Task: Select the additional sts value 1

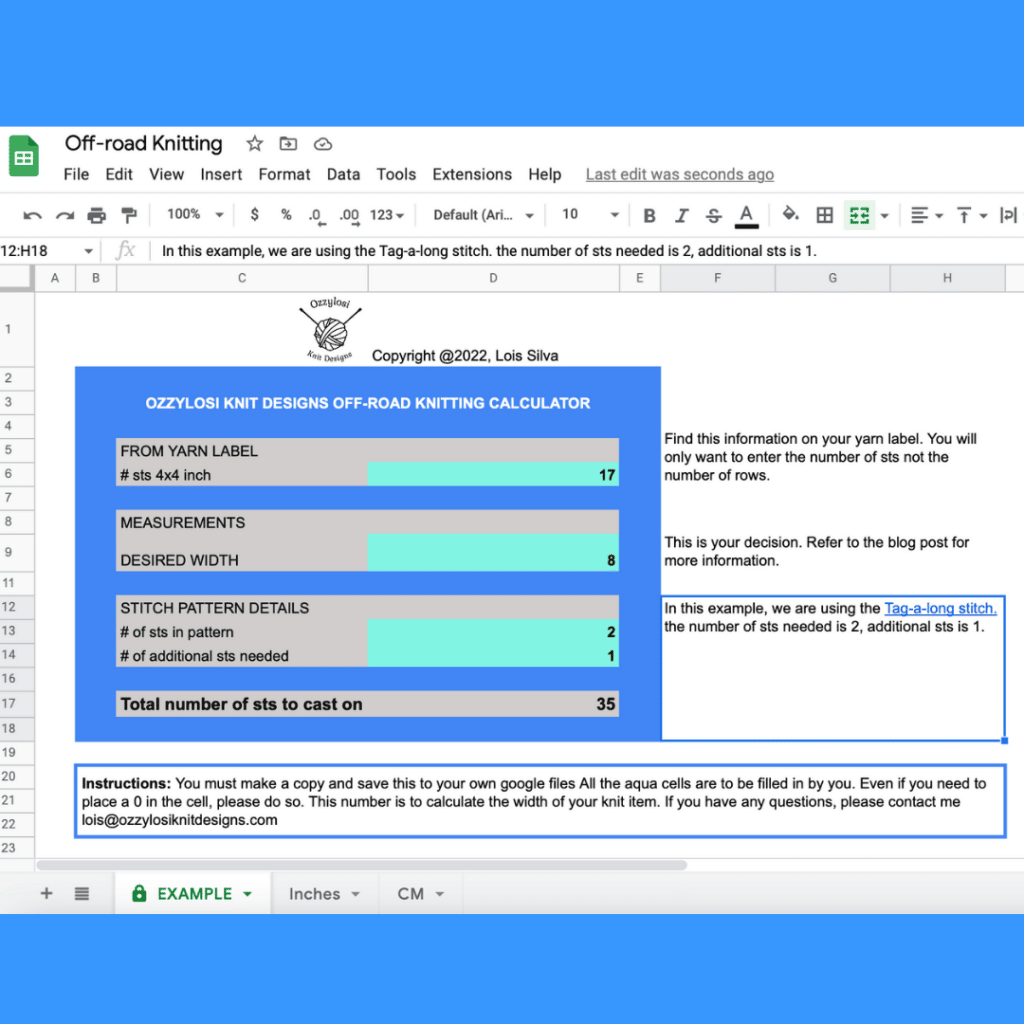Action: tap(493, 655)
